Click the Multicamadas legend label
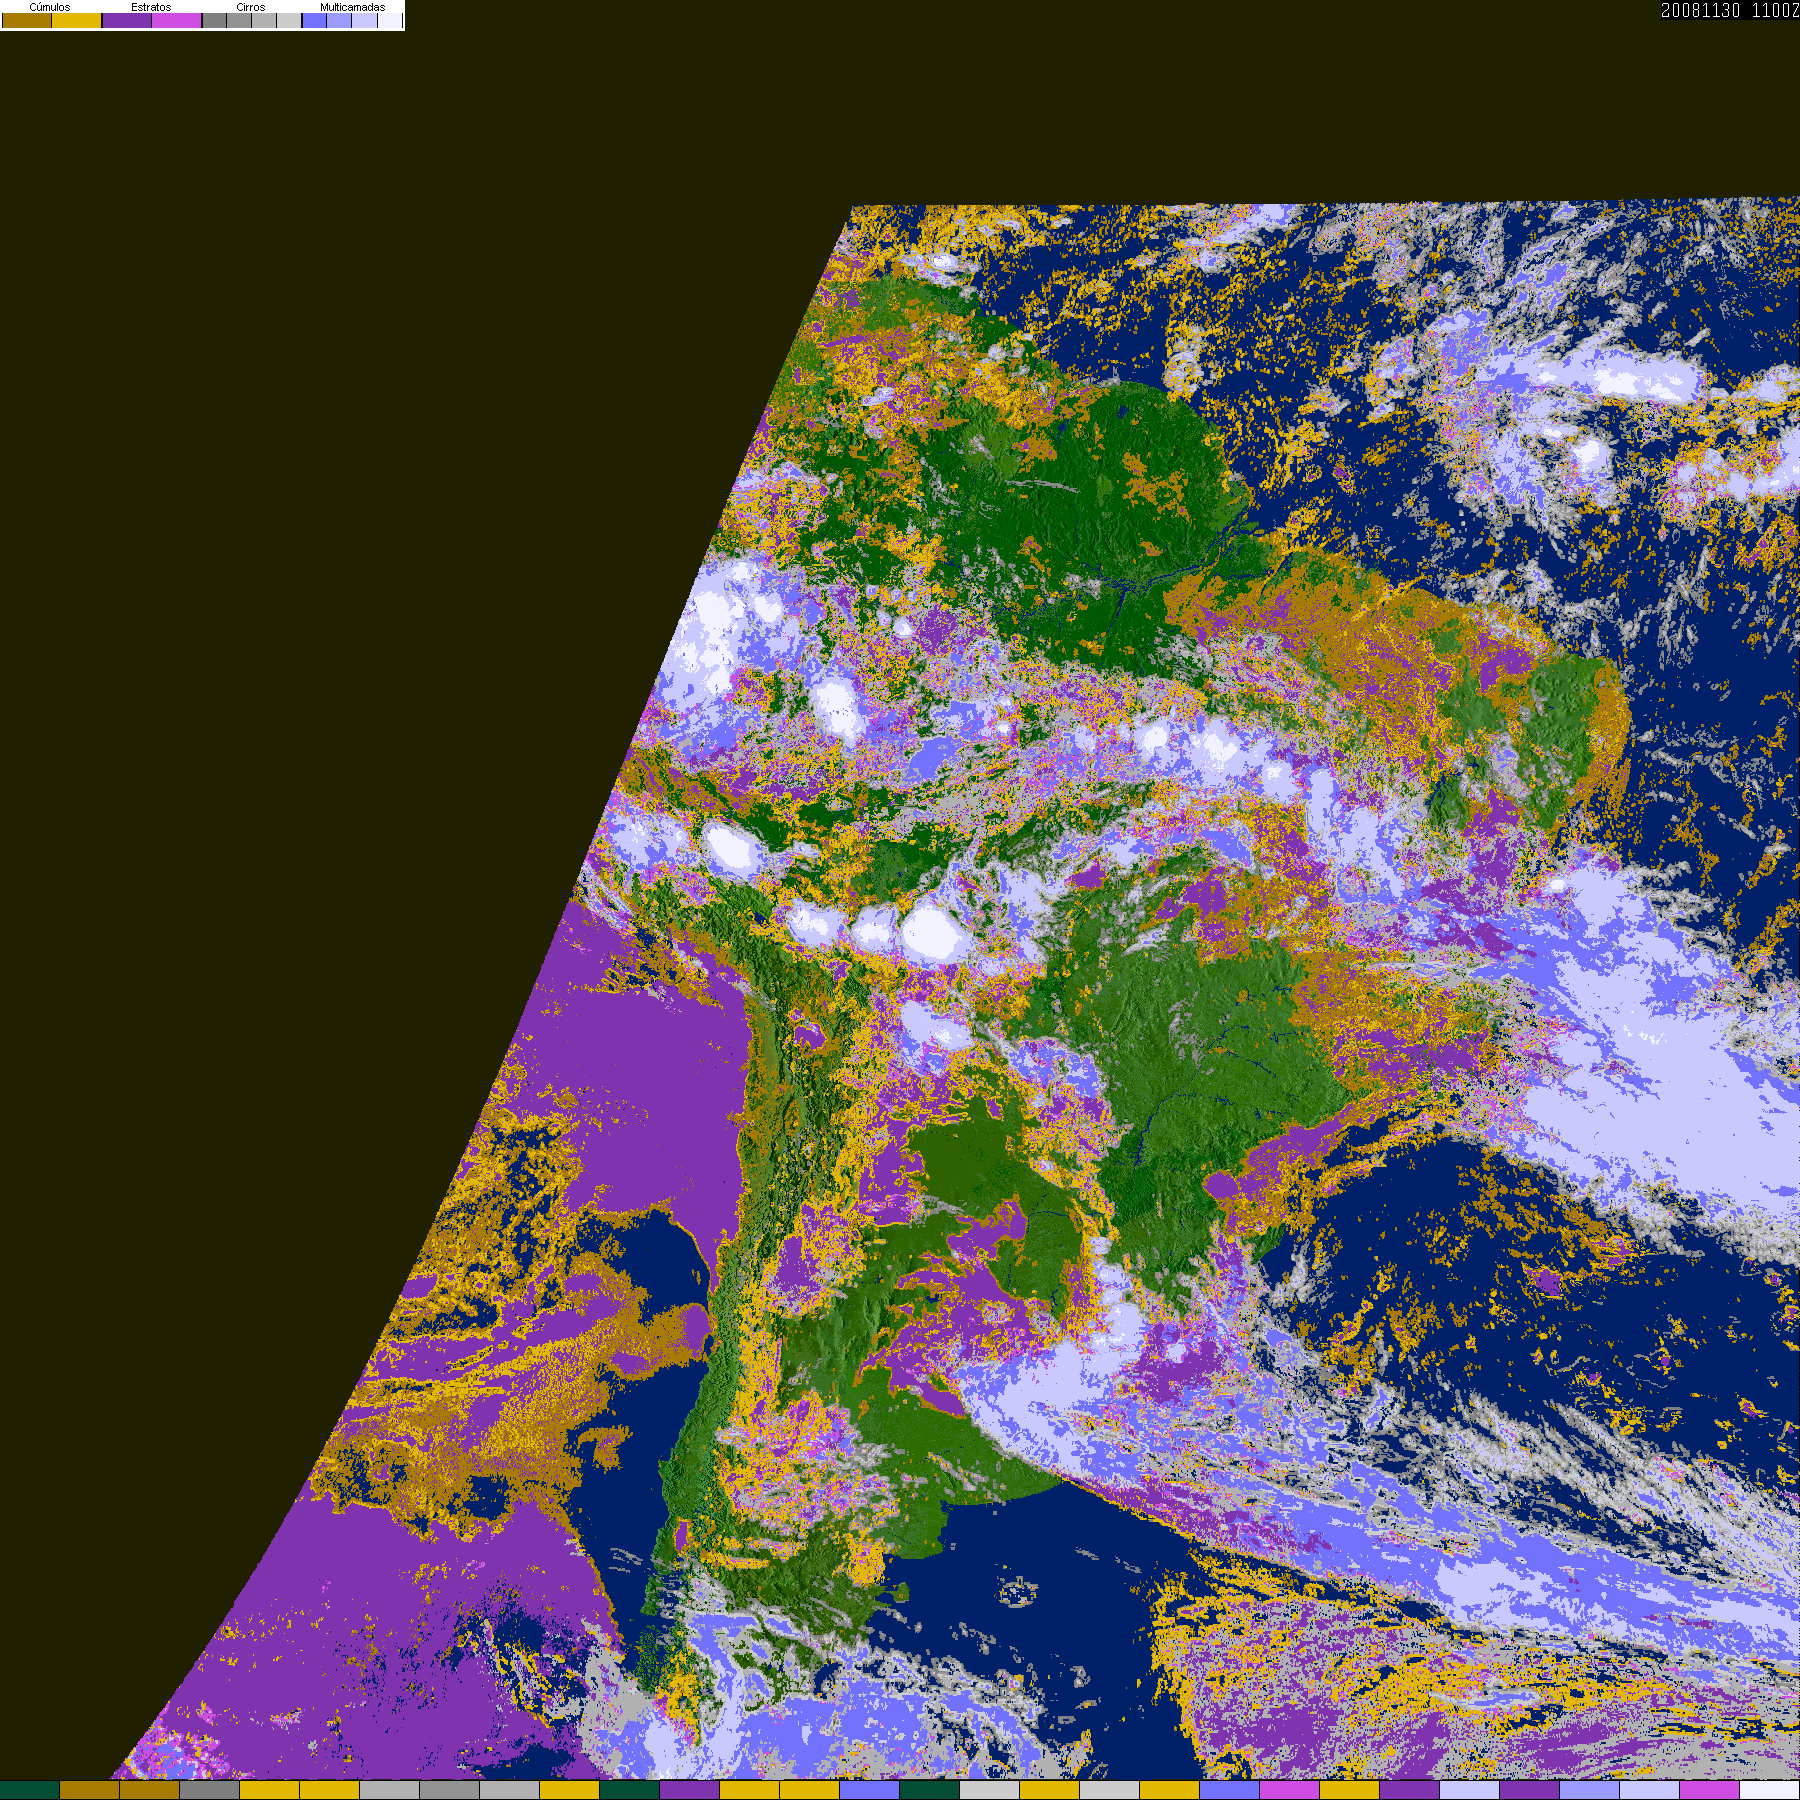1800x1800 pixels. click(353, 7)
